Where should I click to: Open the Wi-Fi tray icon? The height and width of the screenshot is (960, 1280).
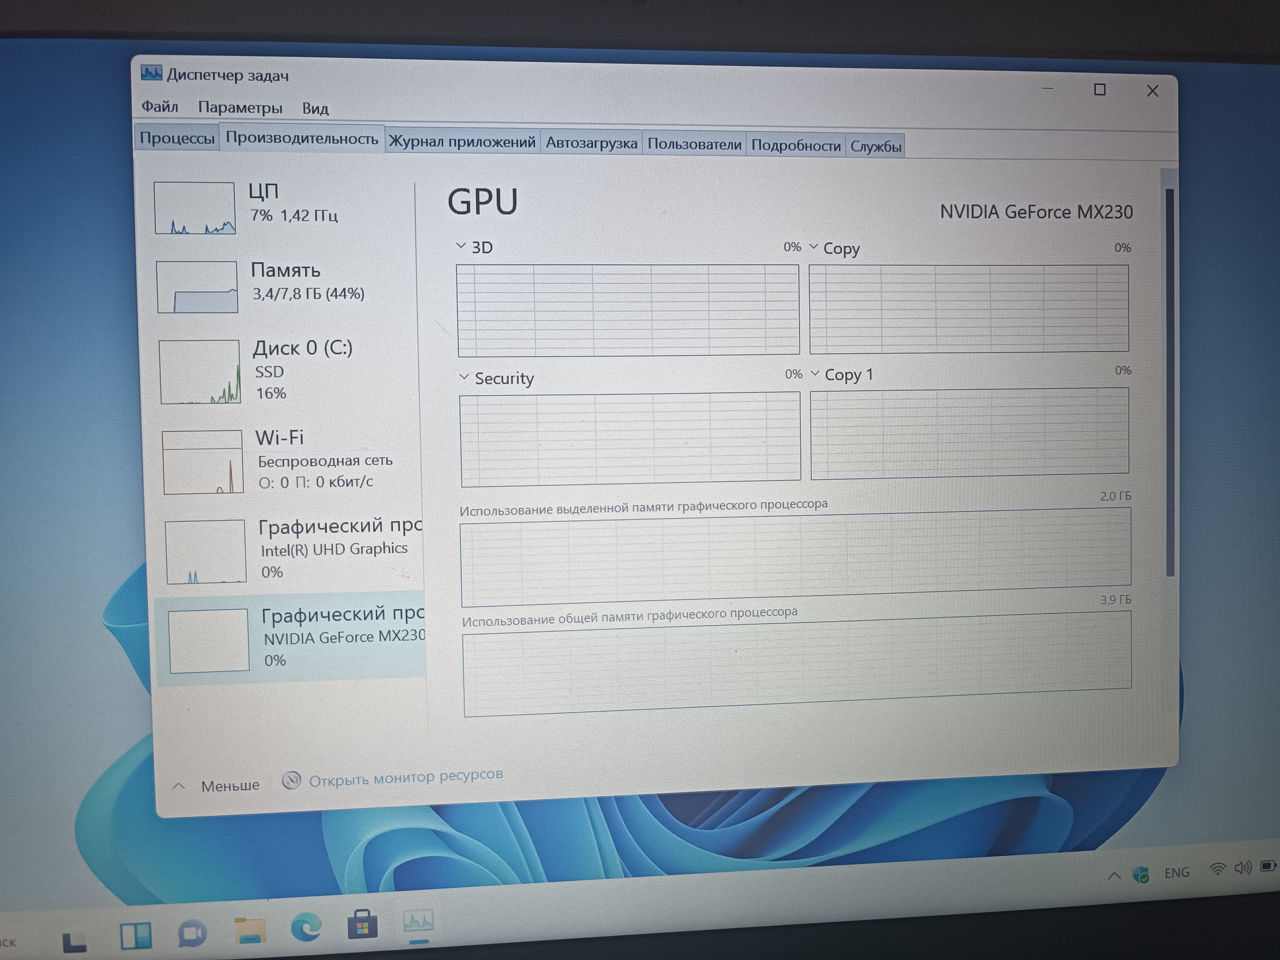1217,869
